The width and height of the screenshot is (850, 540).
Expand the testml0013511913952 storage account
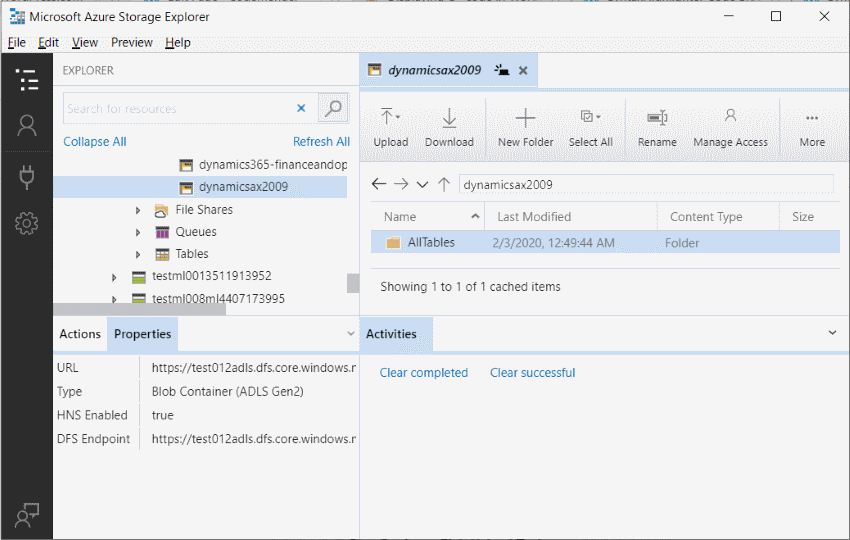pos(114,277)
